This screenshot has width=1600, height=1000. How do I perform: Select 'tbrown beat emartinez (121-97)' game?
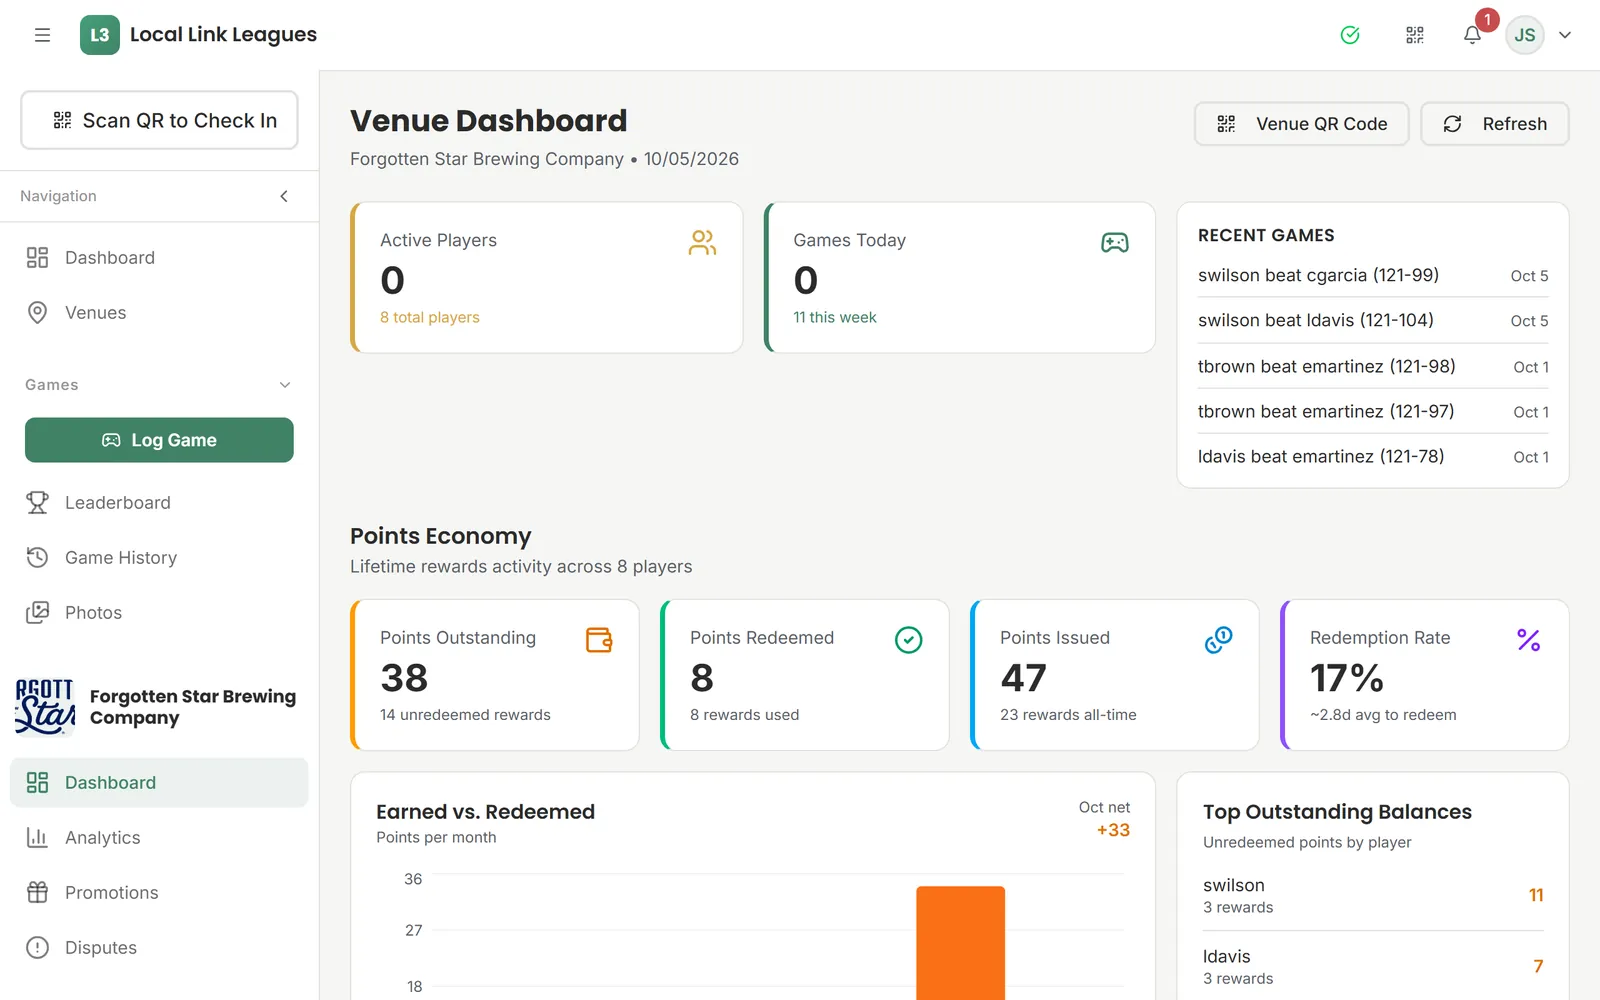pyautogui.click(x=1373, y=411)
